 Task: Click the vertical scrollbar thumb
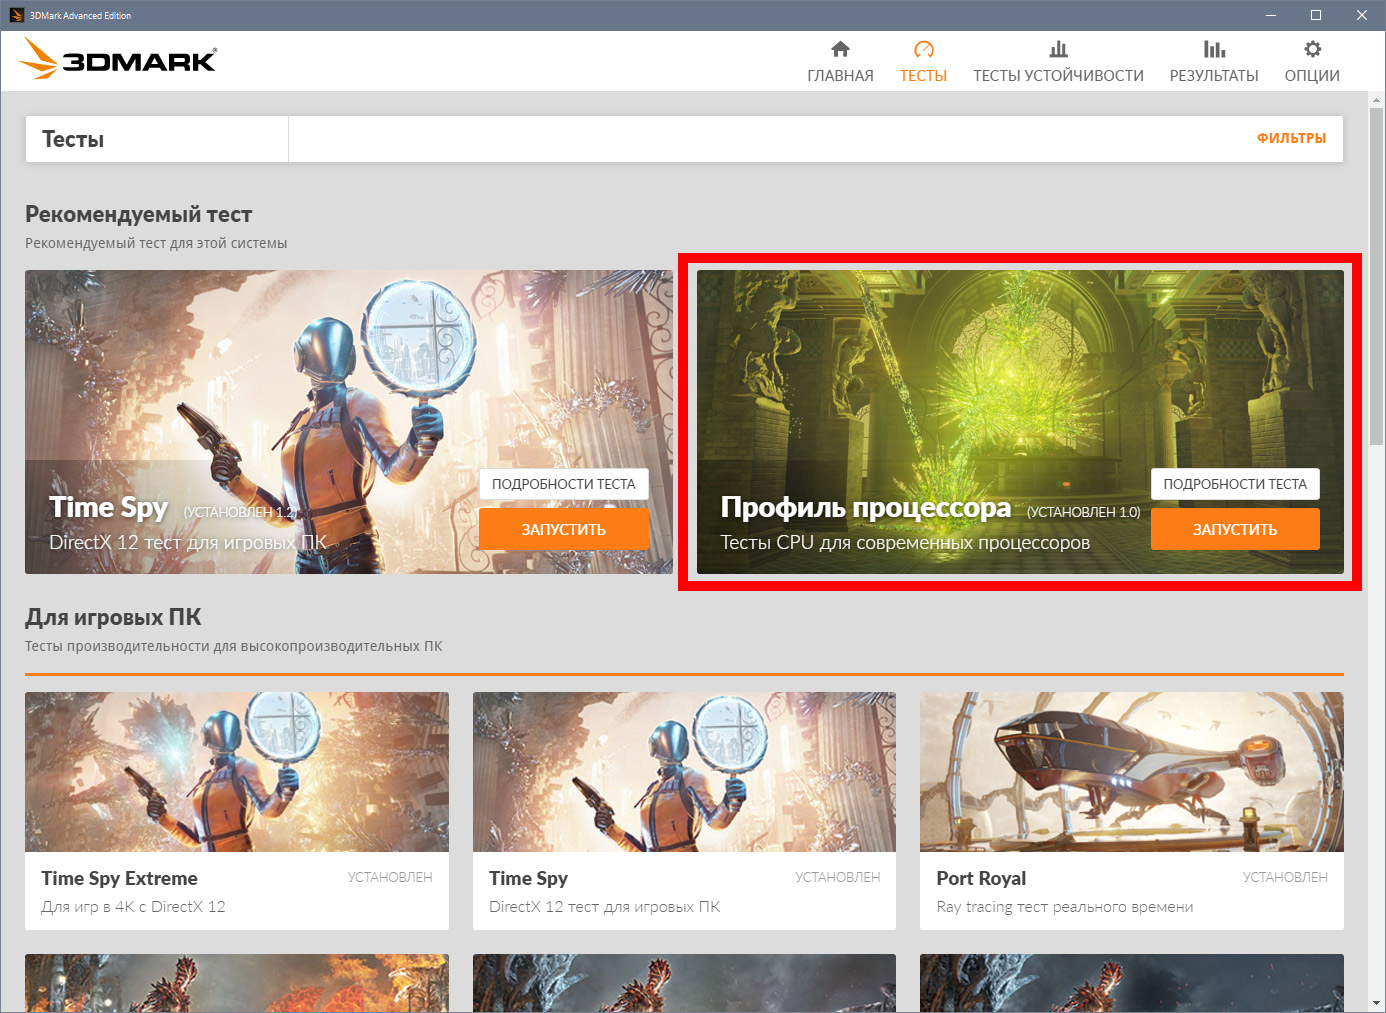click(1377, 277)
